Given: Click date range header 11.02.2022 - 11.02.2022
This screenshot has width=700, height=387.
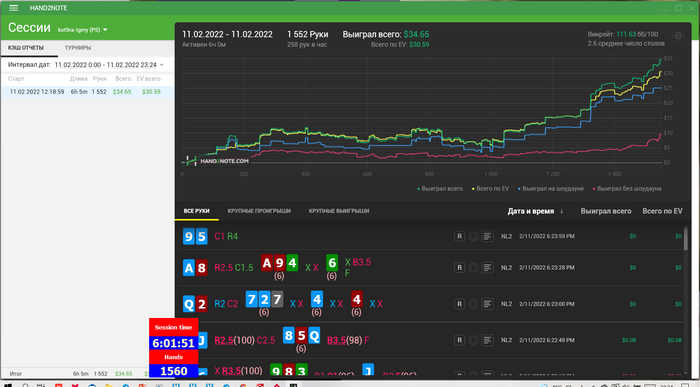Looking at the screenshot, I should pyautogui.click(x=227, y=34).
